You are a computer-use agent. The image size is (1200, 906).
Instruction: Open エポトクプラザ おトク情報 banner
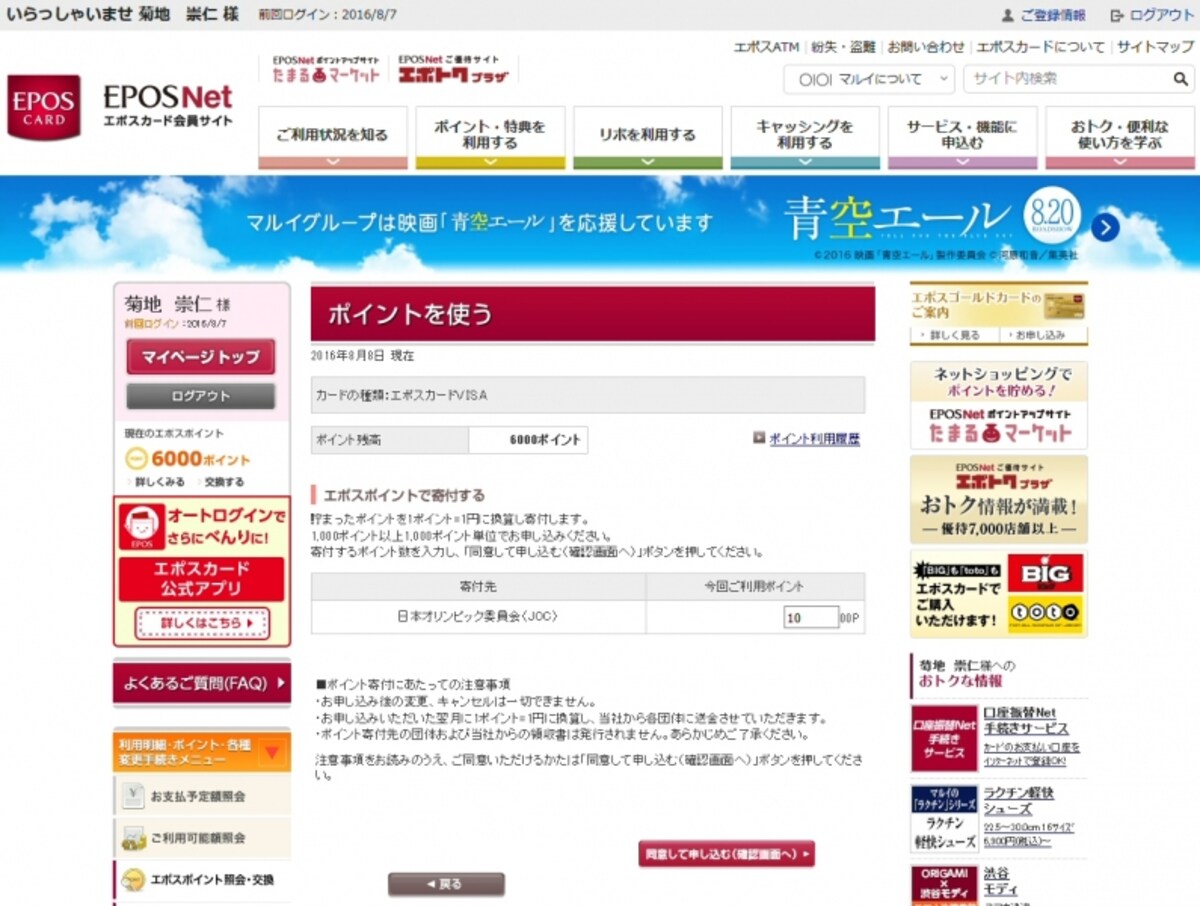click(x=998, y=499)
